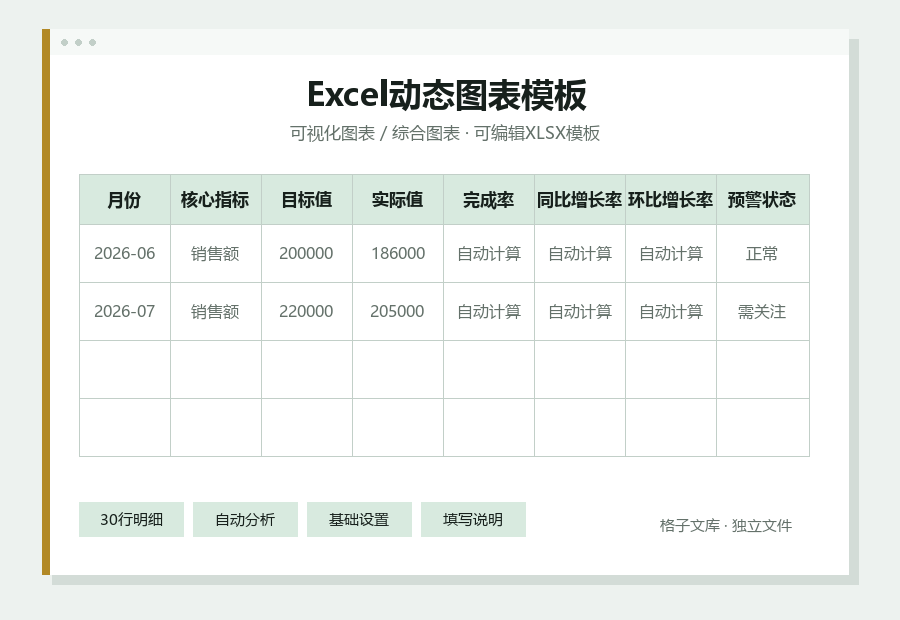Select the 预警状态 column header
This screenshot has height=620, width=900.
(x=763, y=200)
